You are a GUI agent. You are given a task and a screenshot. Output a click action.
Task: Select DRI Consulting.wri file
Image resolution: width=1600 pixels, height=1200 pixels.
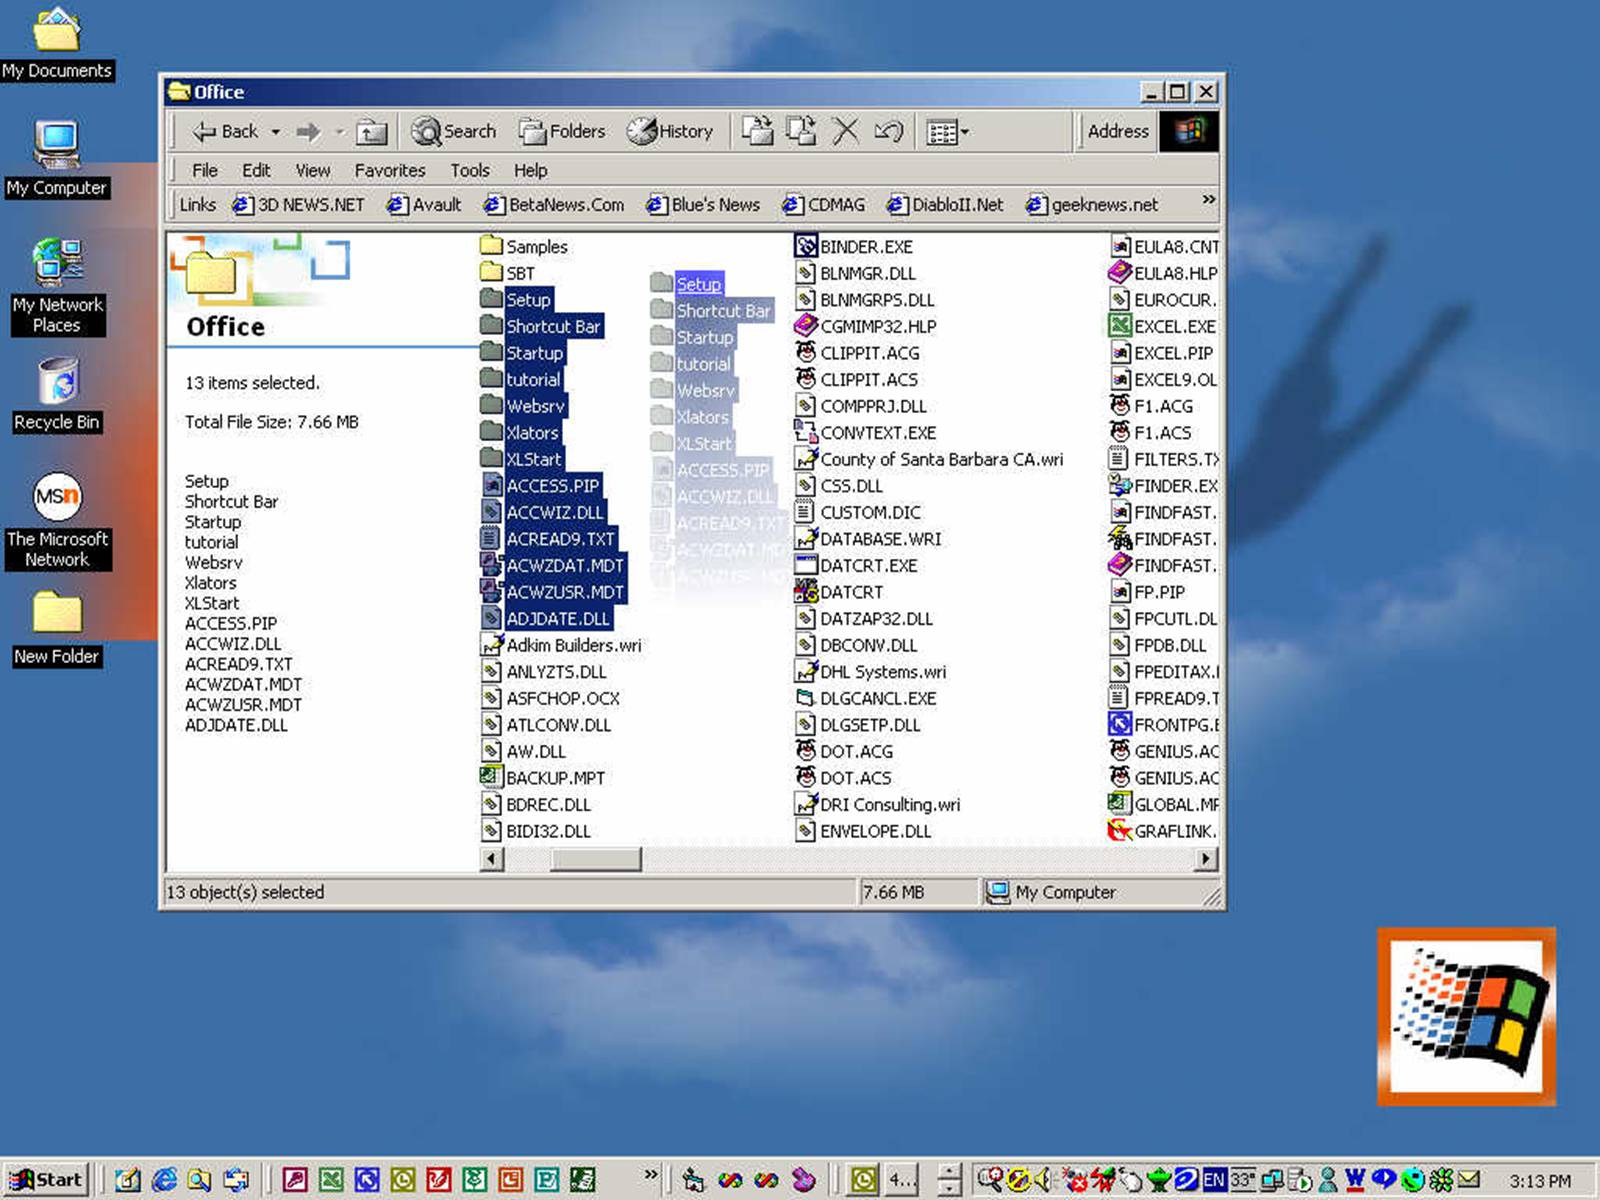878,804
